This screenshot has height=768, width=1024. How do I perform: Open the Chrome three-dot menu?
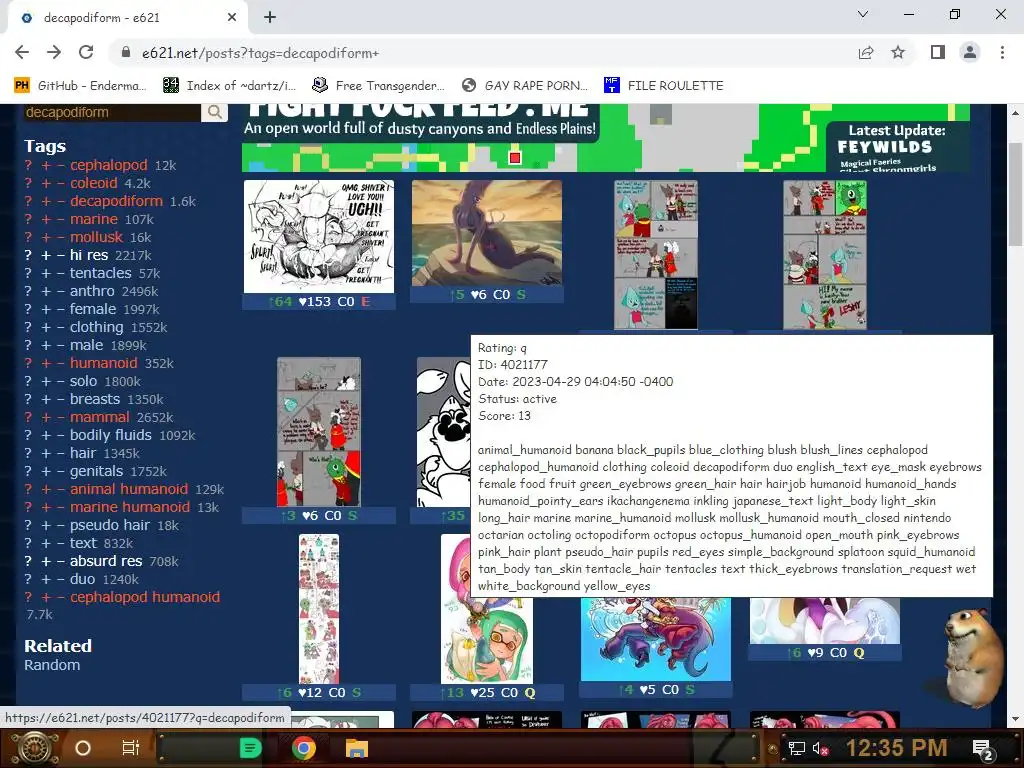[1002, 52]
